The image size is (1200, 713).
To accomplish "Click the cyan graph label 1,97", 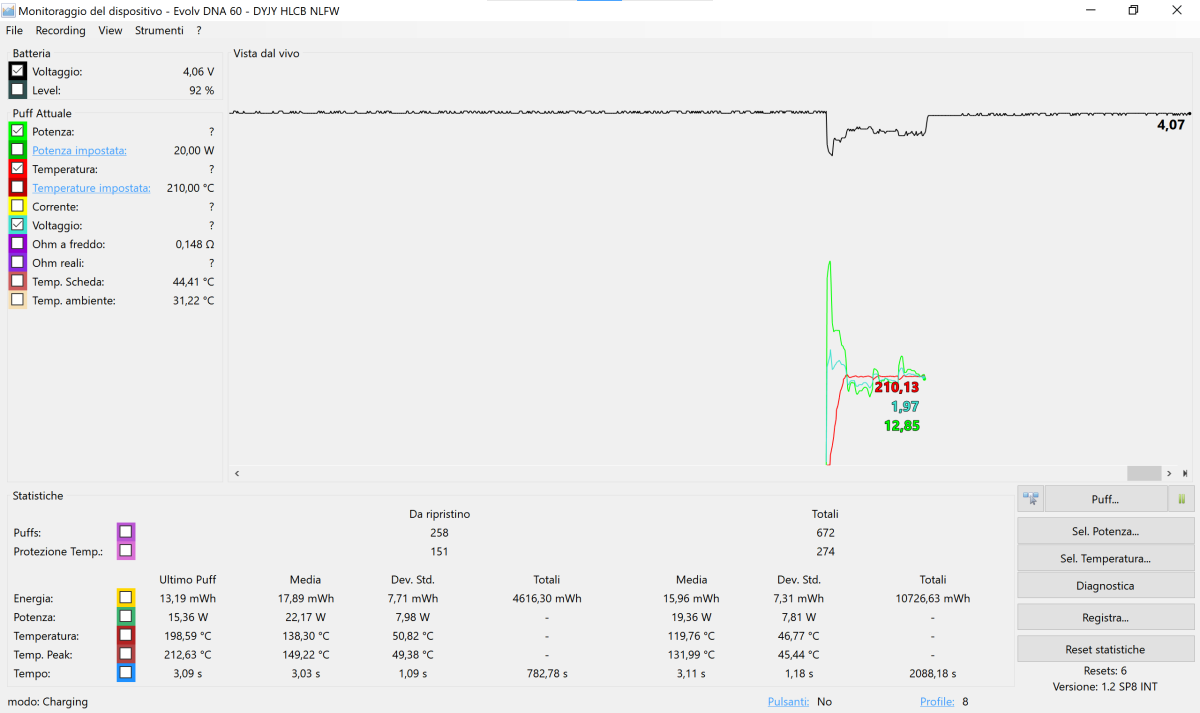I will [905, 406].
